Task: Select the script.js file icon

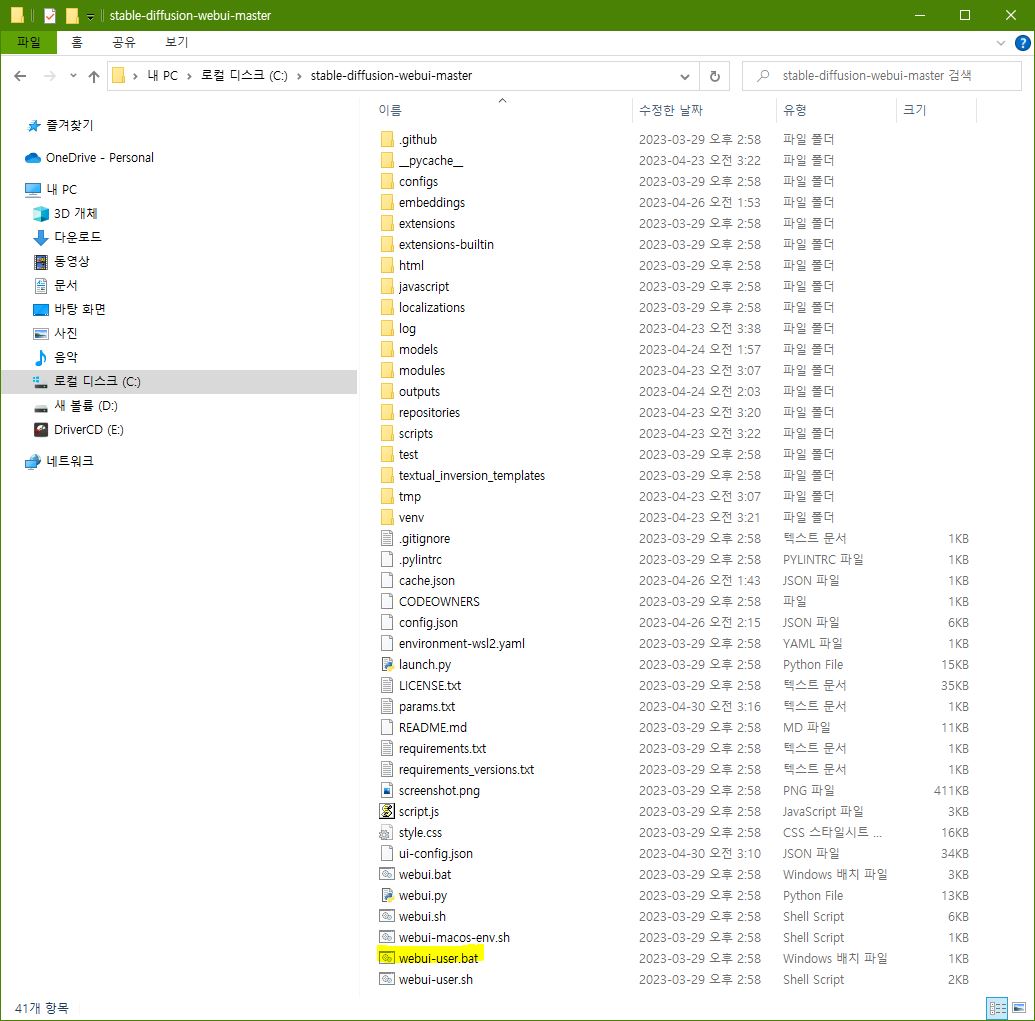Action: coord(387,811)
